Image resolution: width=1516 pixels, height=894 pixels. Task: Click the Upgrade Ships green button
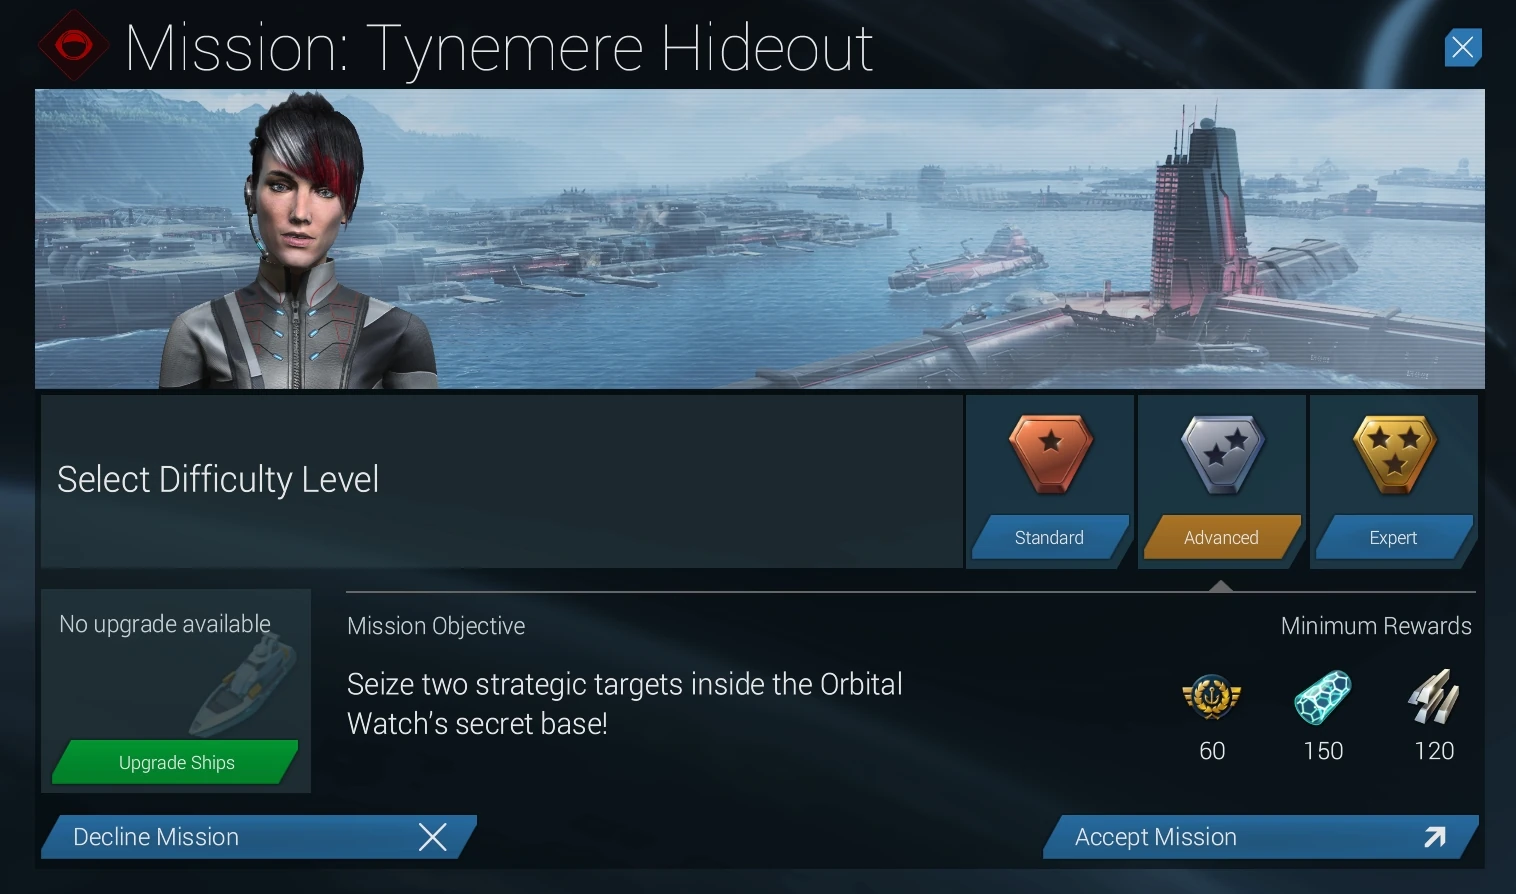[x=176, y=763]
